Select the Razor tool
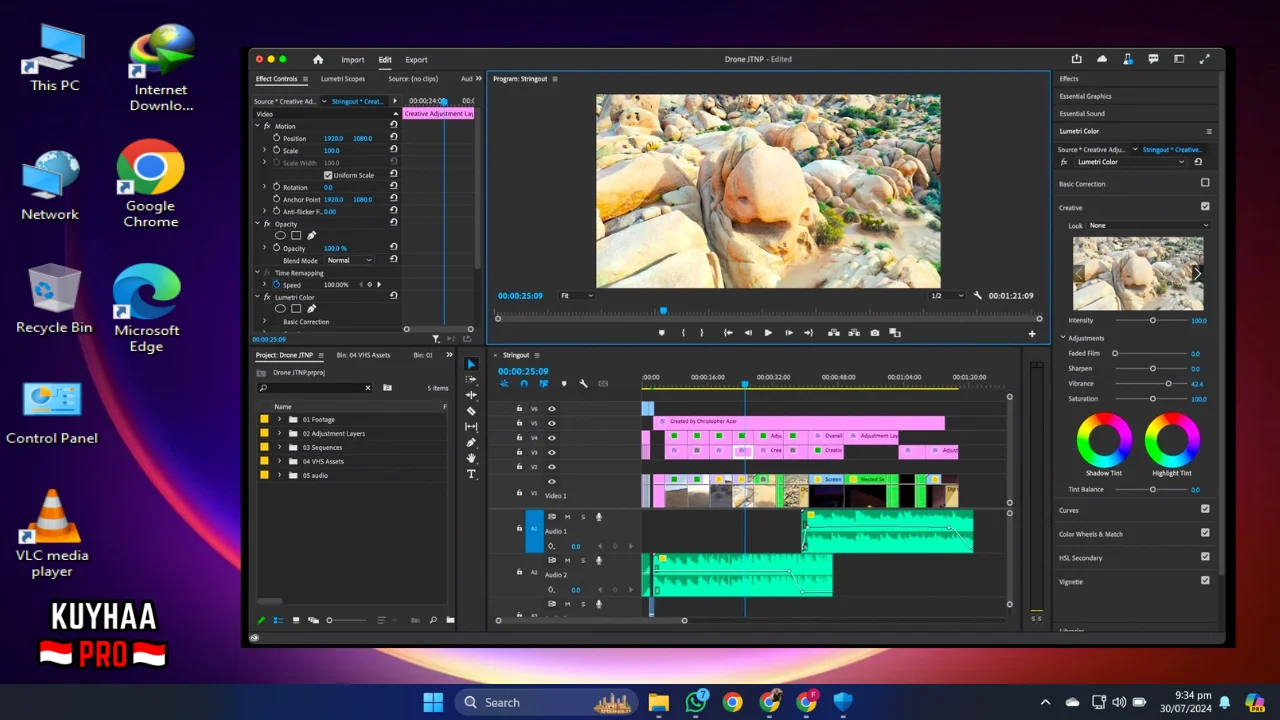1280x720 pixels. tap(471, 411)
